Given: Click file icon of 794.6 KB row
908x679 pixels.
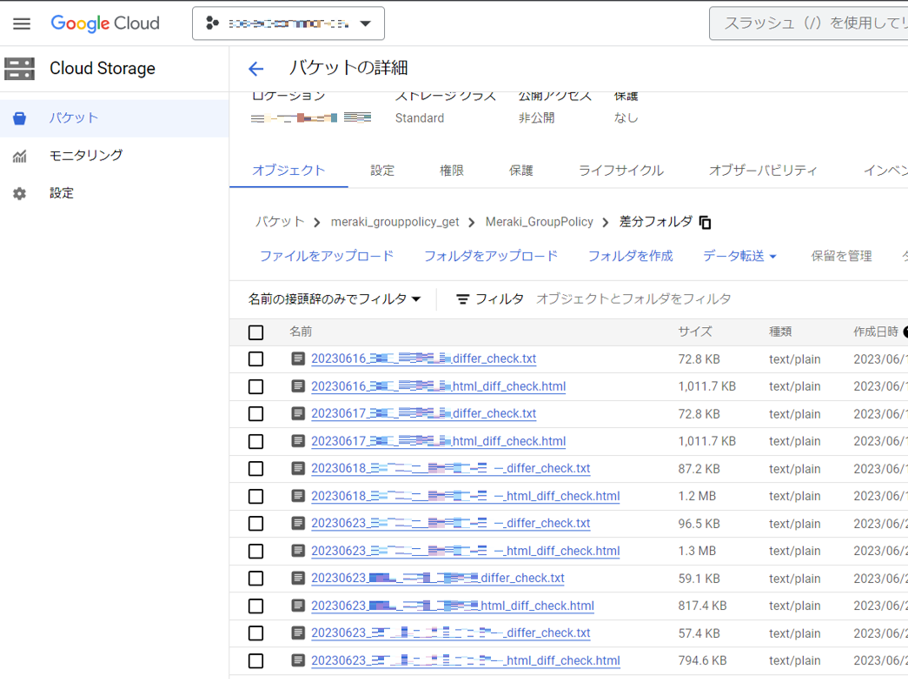Looking at the screenshot, I should tap(298, 660).
